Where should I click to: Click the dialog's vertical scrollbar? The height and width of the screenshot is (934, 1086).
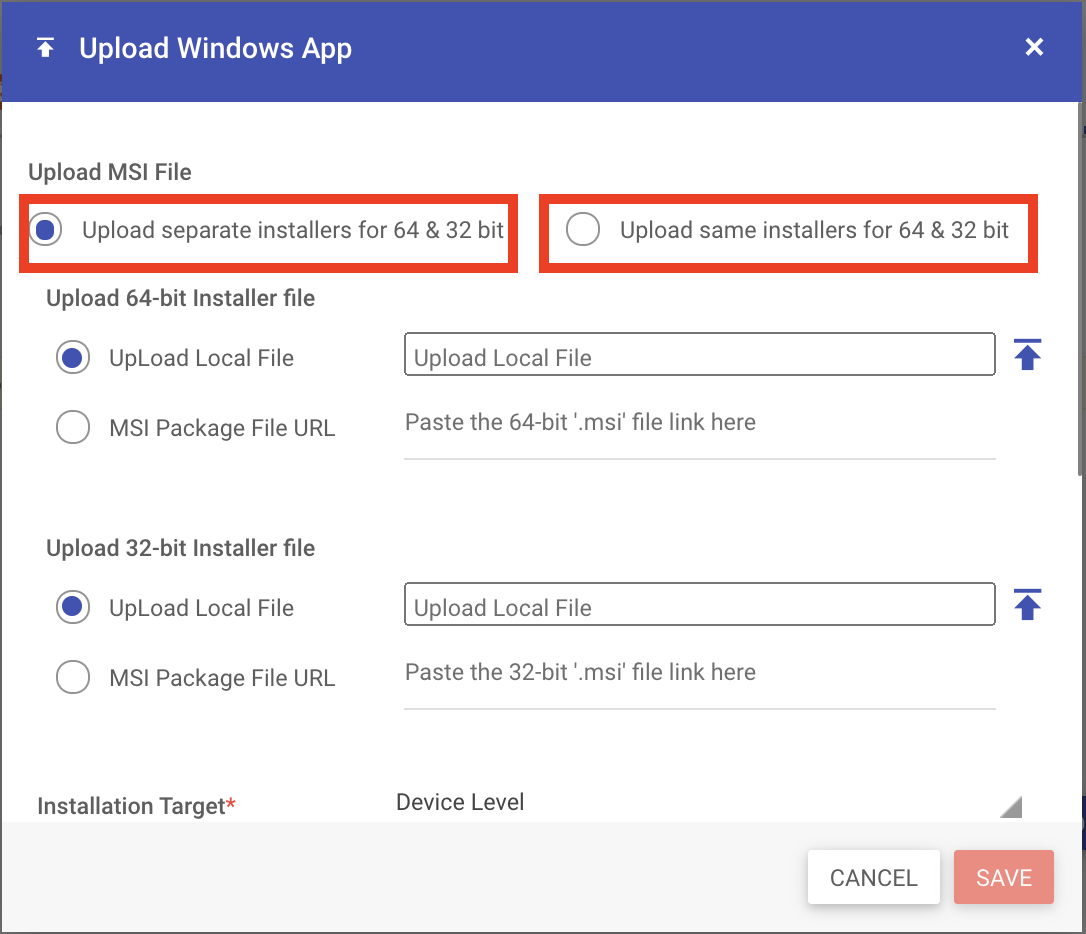tap(1081, 291)
